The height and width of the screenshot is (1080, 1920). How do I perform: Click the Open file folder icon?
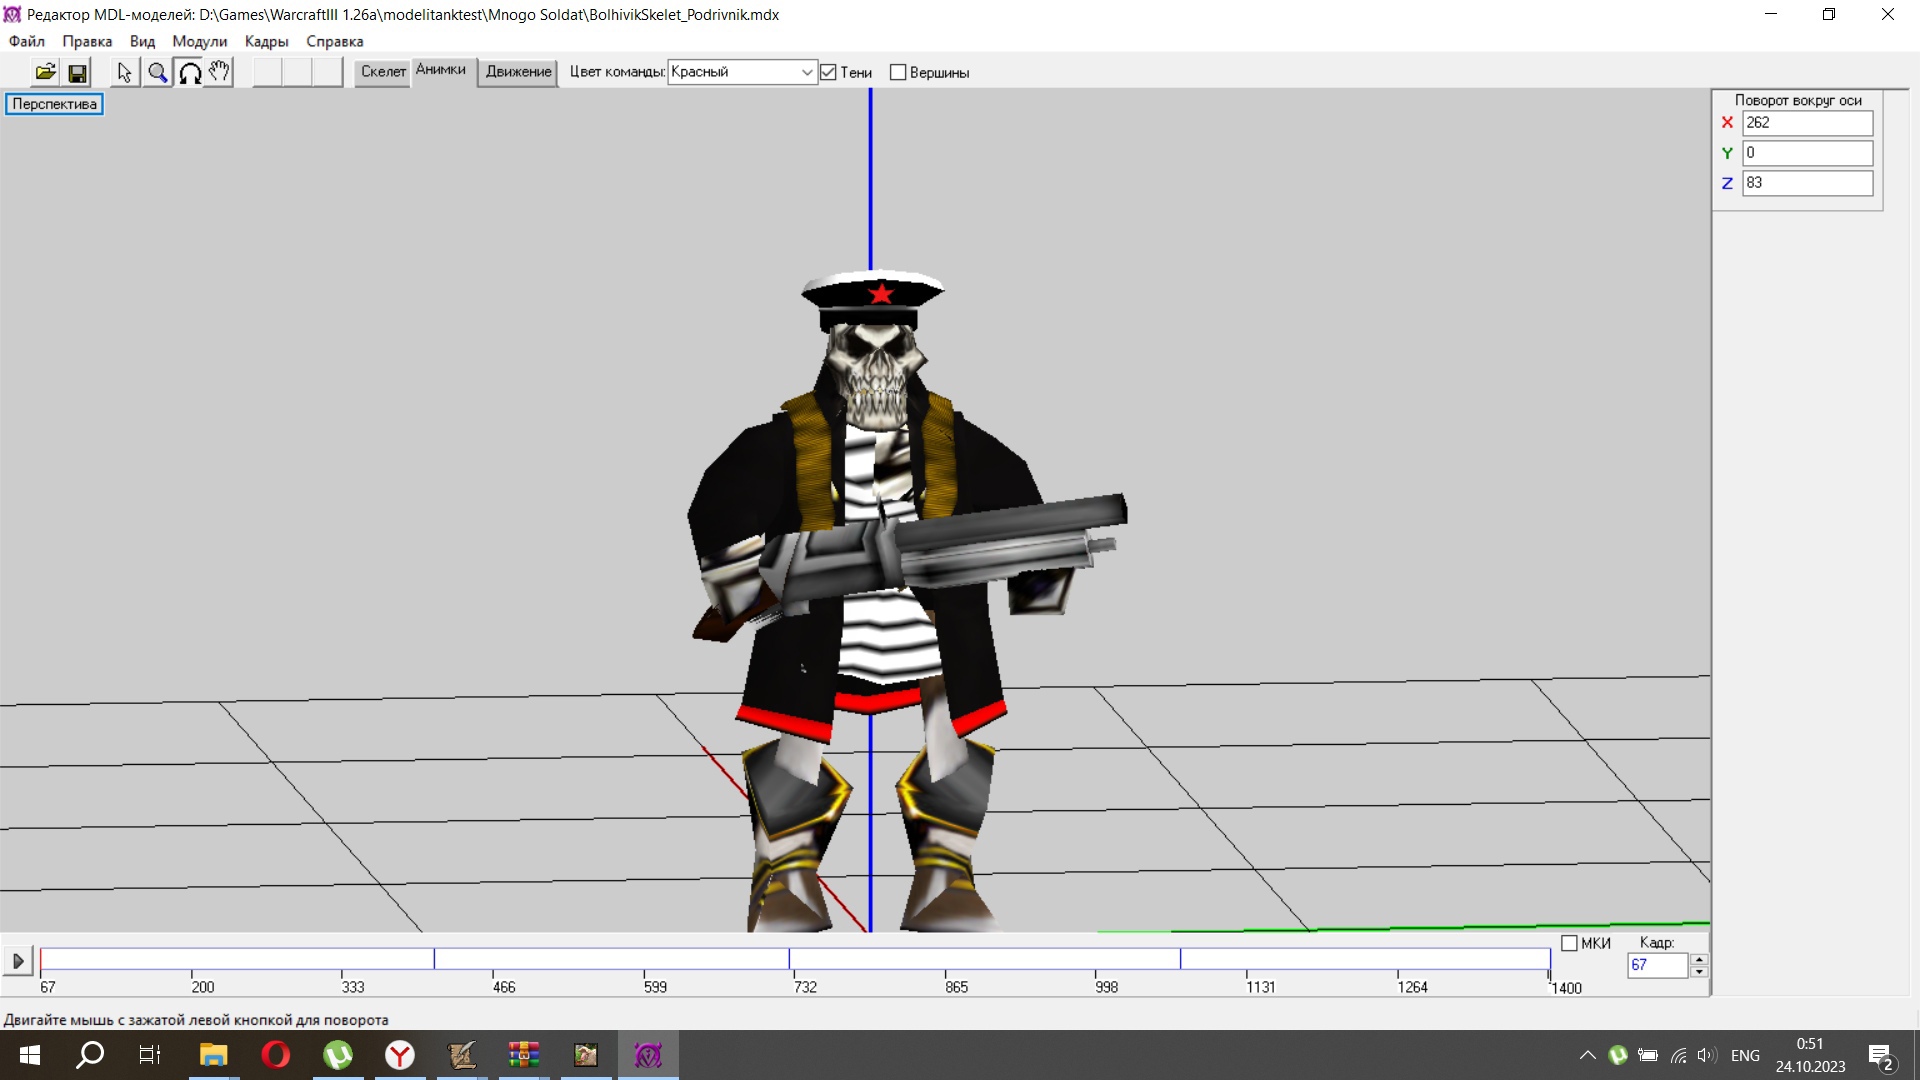(45, 72)
